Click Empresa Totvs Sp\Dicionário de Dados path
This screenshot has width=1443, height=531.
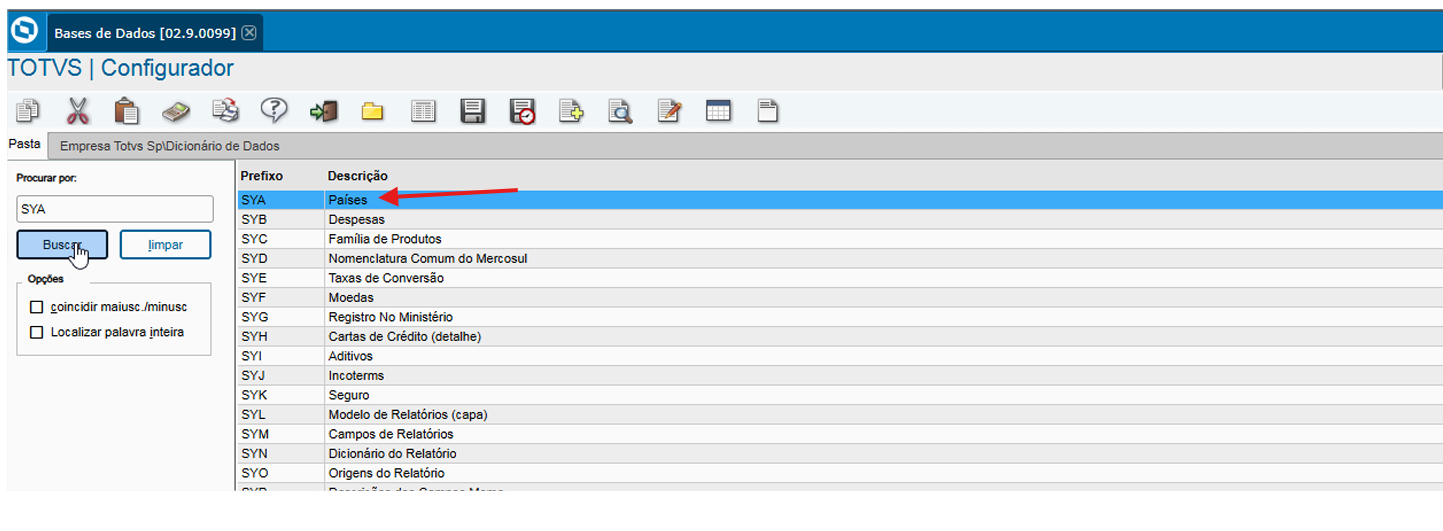click(170, 146)
